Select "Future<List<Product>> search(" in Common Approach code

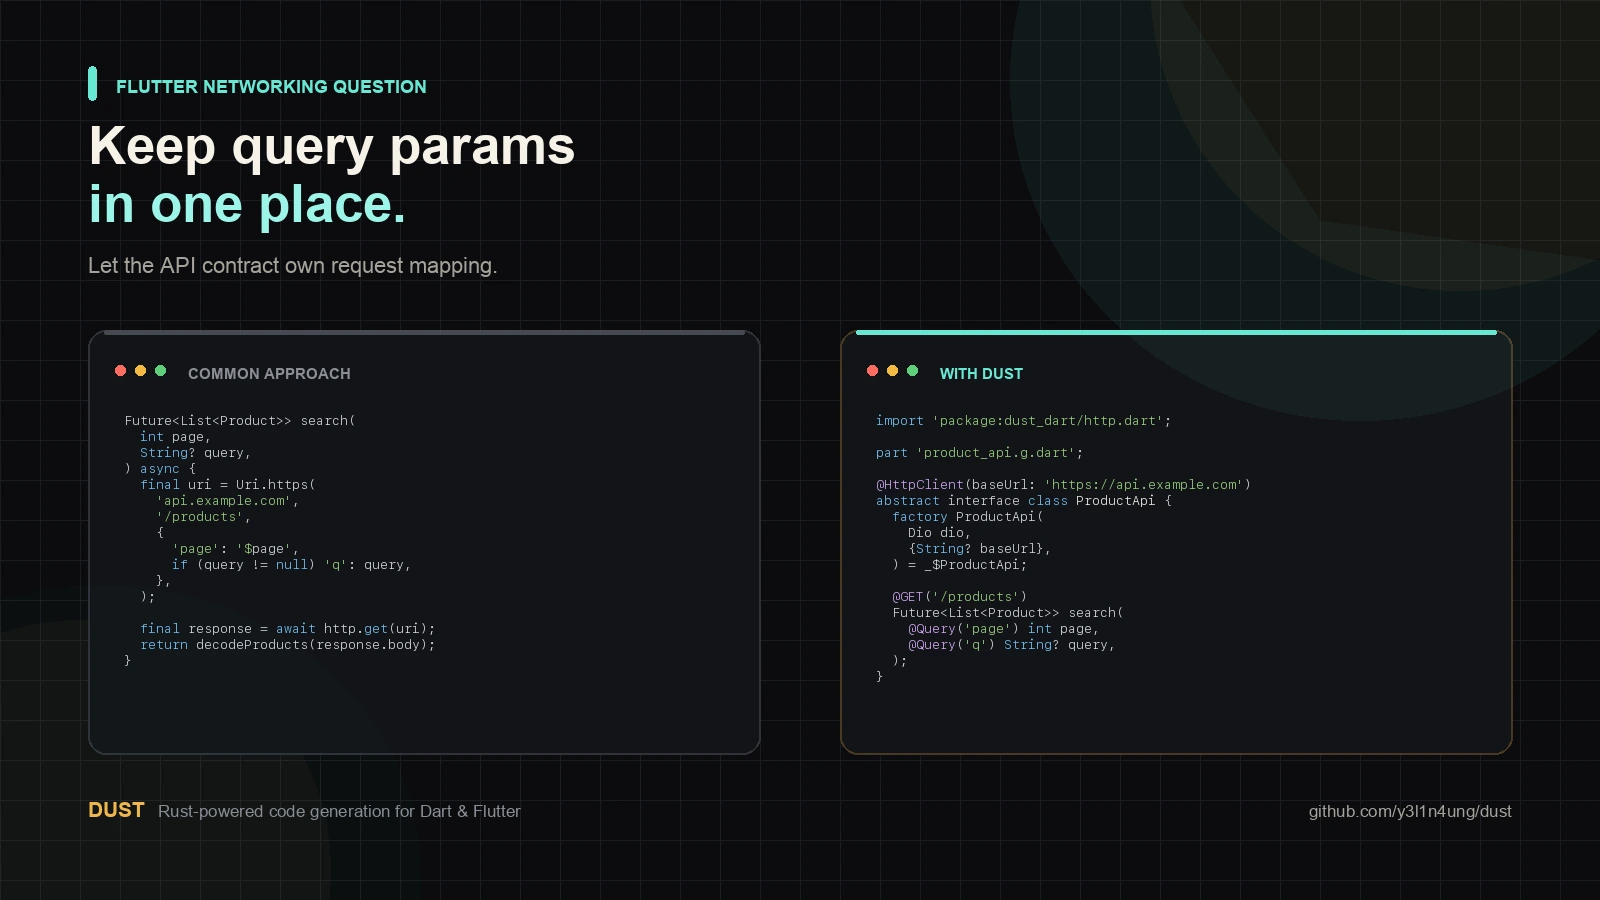pos(240,421)
